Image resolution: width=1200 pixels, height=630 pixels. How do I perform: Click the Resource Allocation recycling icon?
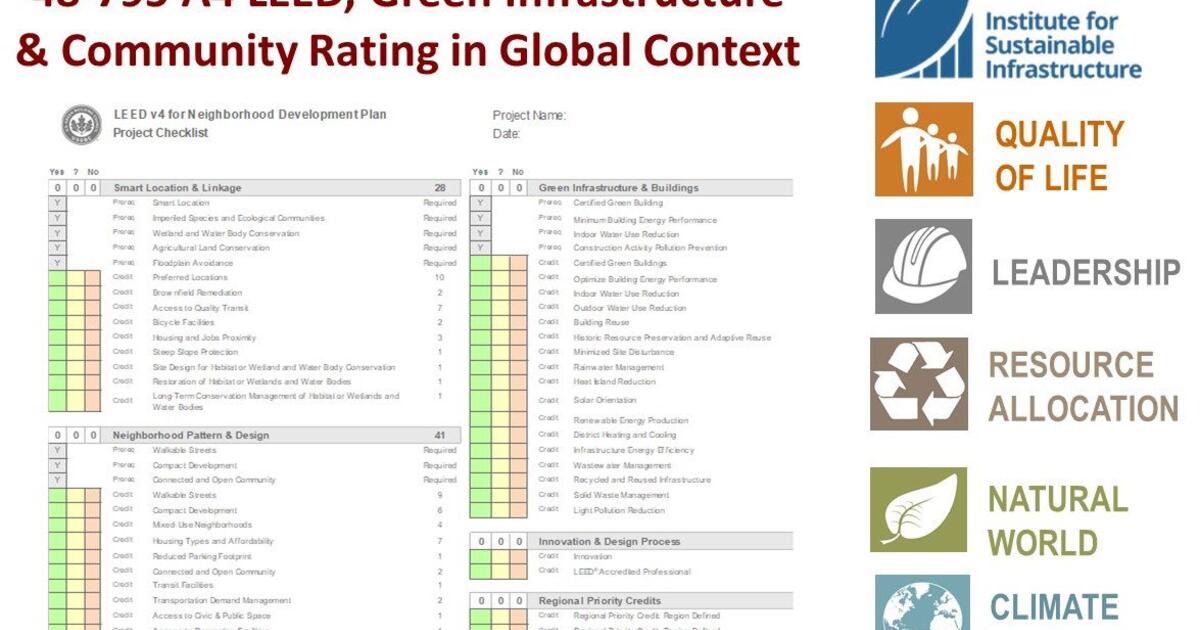coord(919,384)
